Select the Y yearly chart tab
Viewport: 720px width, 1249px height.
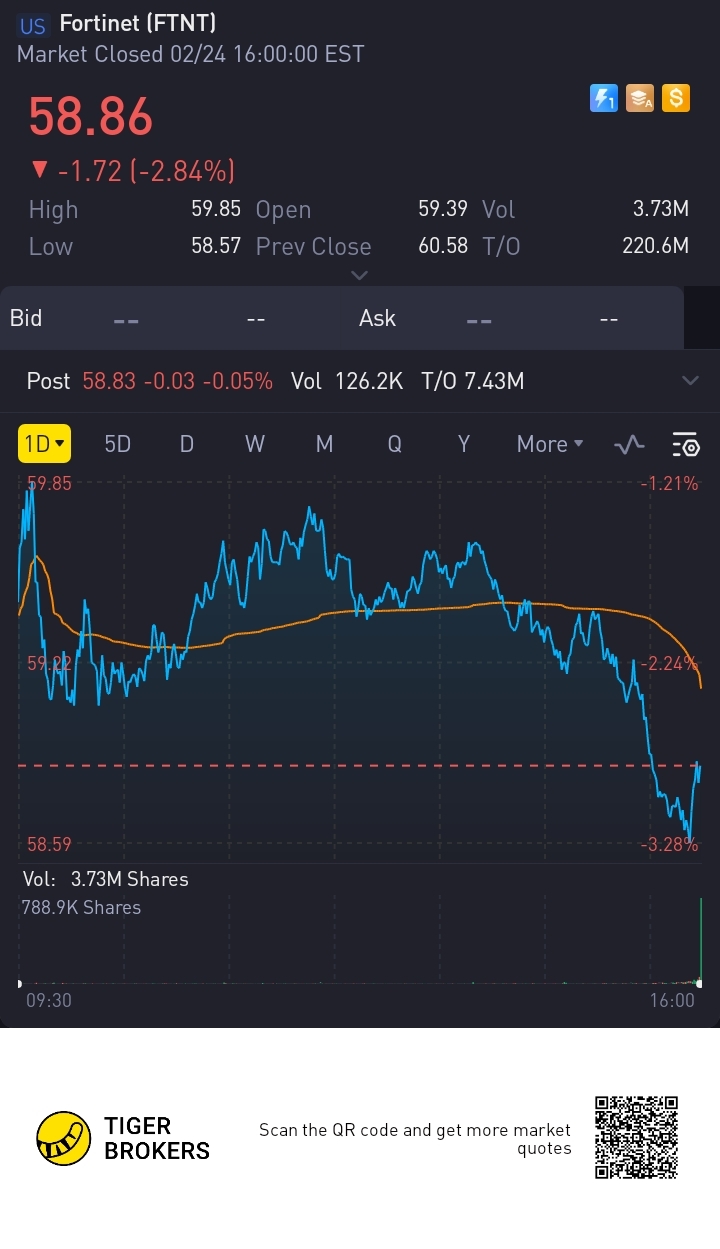tap(463, 444)
